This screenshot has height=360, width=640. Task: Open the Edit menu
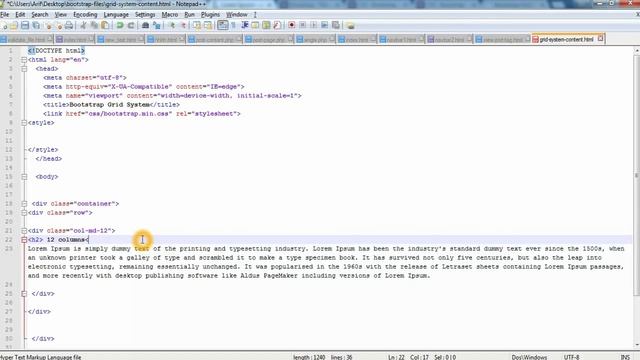click(20, 15)
